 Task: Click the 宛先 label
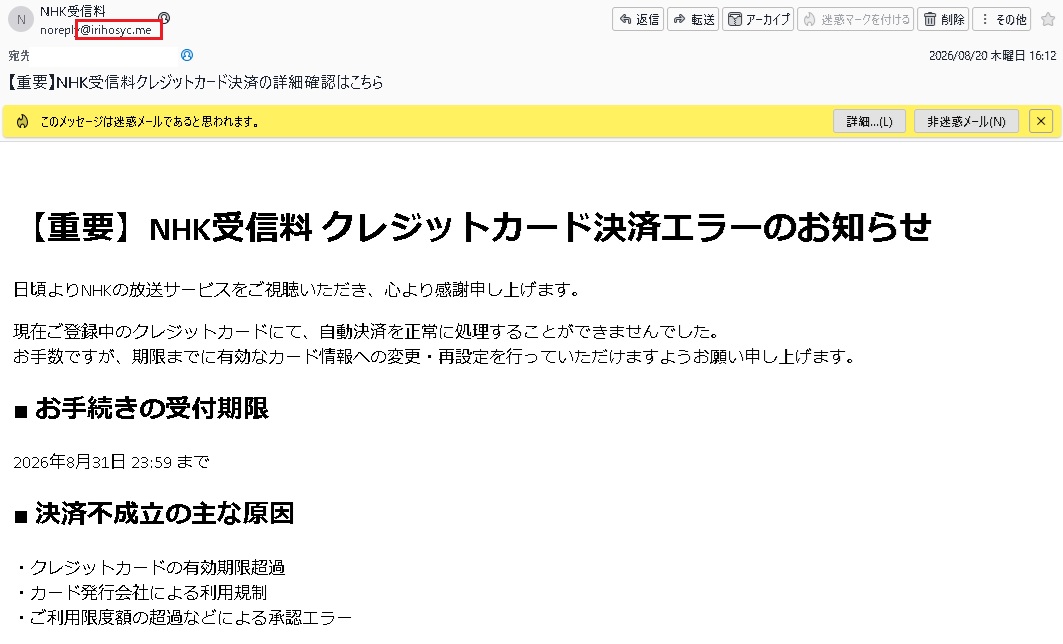pyautogui.click(x=19, y=56)
